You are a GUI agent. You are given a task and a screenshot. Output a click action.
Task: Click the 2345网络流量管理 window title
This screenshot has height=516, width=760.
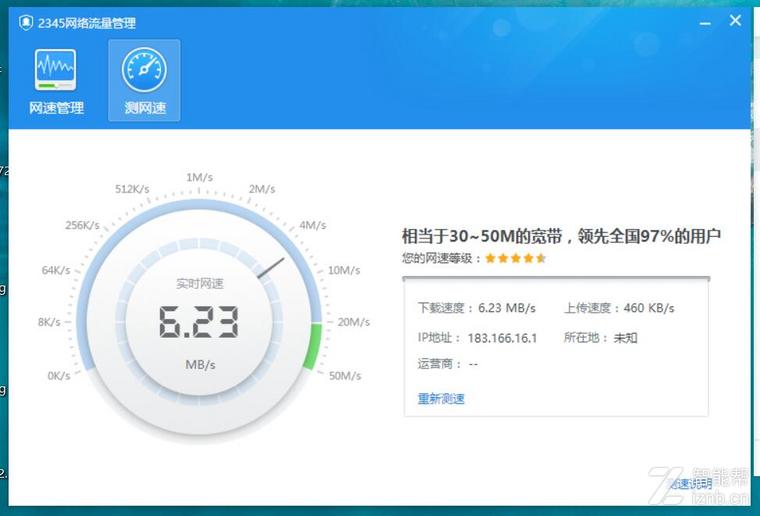tap(87, 23)
